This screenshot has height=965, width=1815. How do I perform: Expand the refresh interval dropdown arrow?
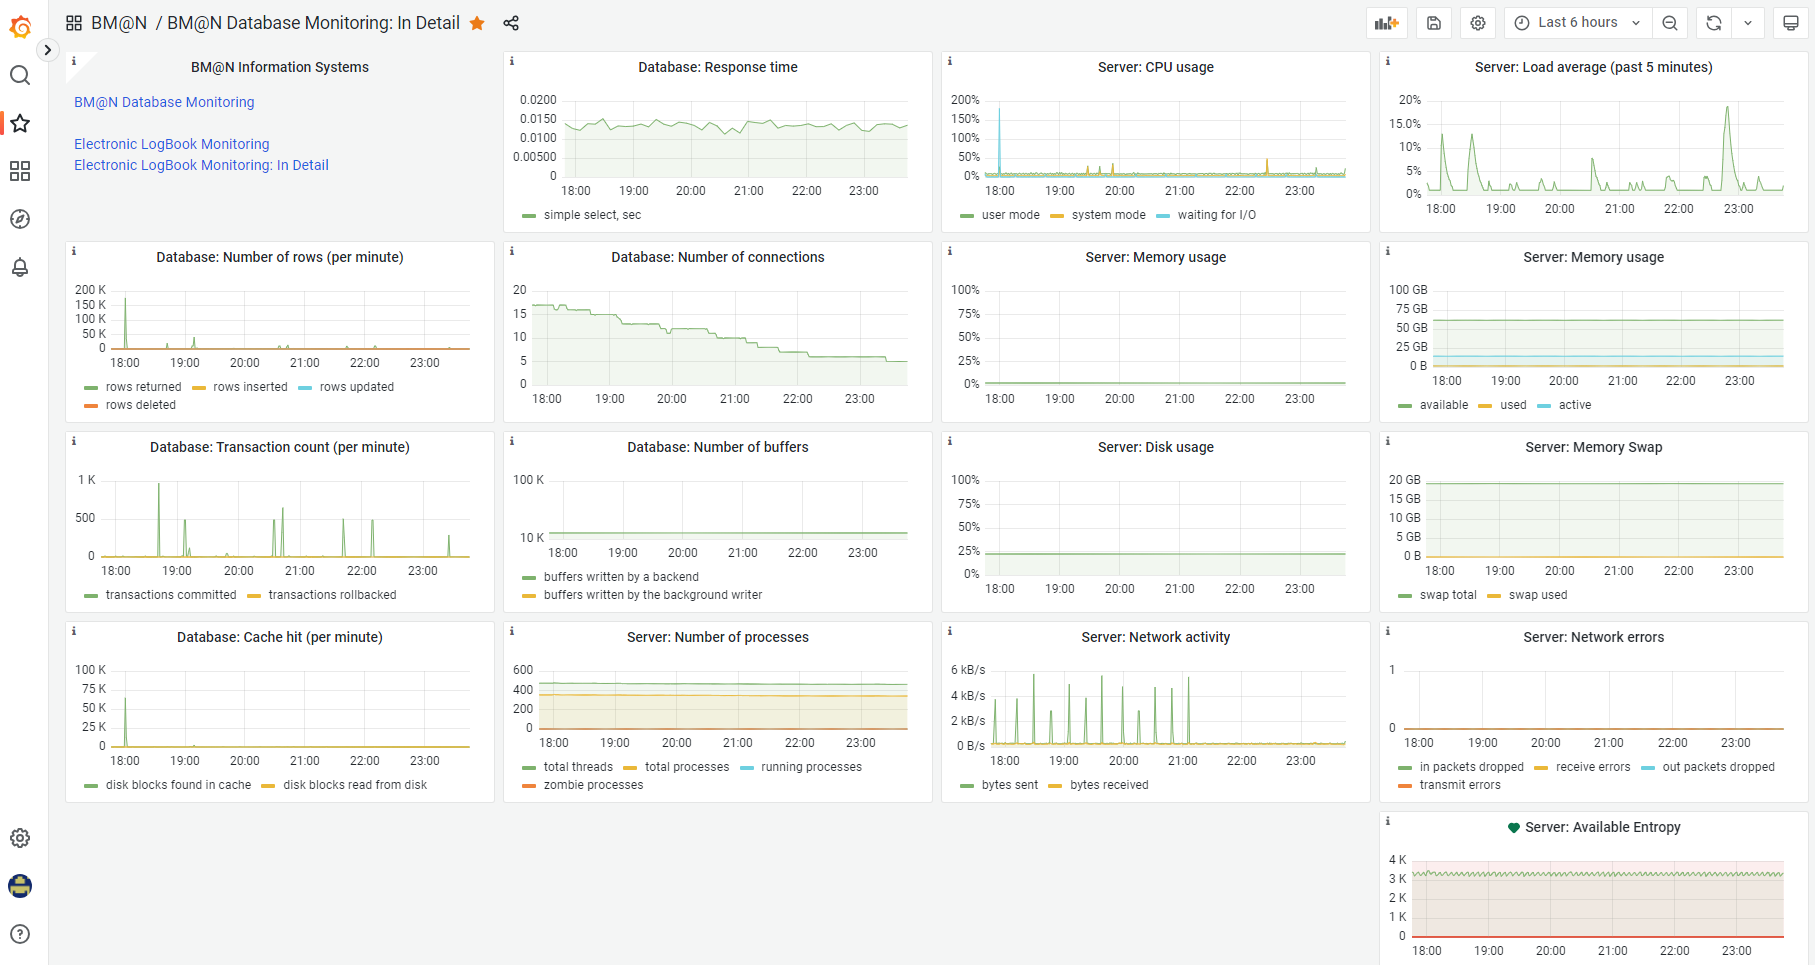tap(1748, 23)
